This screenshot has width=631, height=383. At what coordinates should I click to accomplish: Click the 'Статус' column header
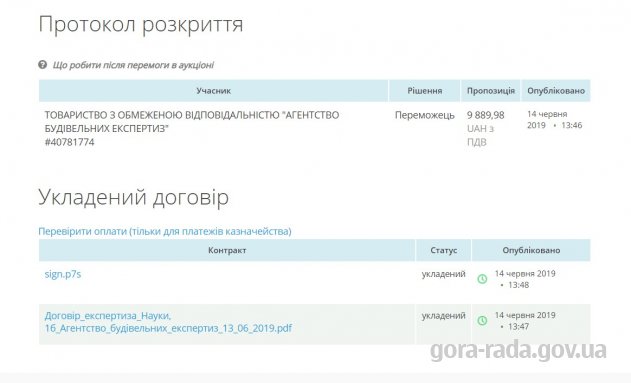443,250
